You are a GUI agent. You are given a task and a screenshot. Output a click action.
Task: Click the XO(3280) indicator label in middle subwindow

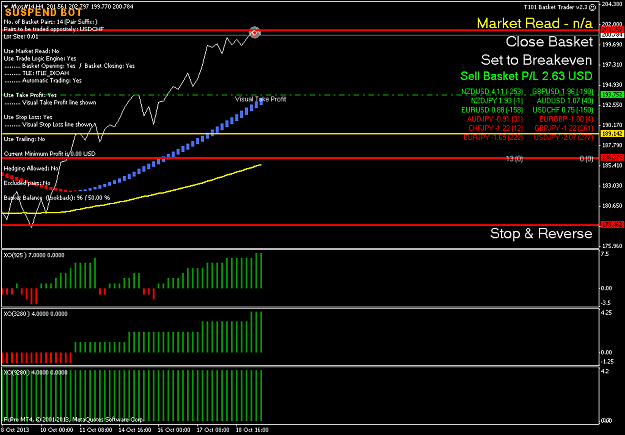coord(35,314)
